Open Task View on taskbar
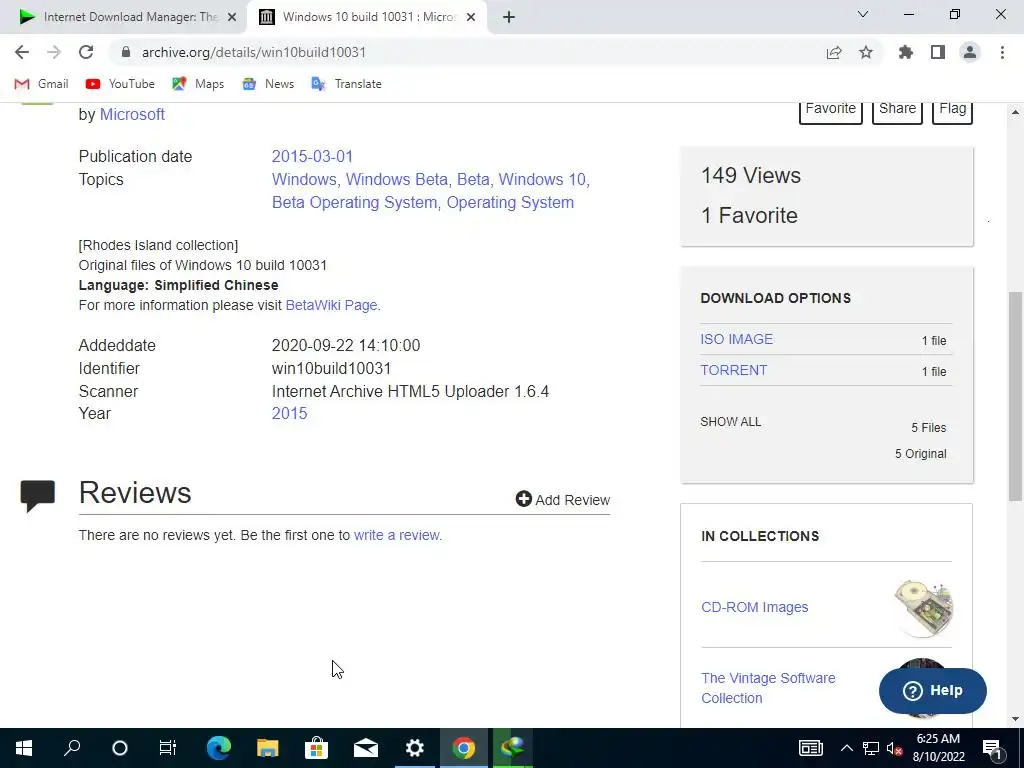1024x768 pixels. tap(168, 748)
